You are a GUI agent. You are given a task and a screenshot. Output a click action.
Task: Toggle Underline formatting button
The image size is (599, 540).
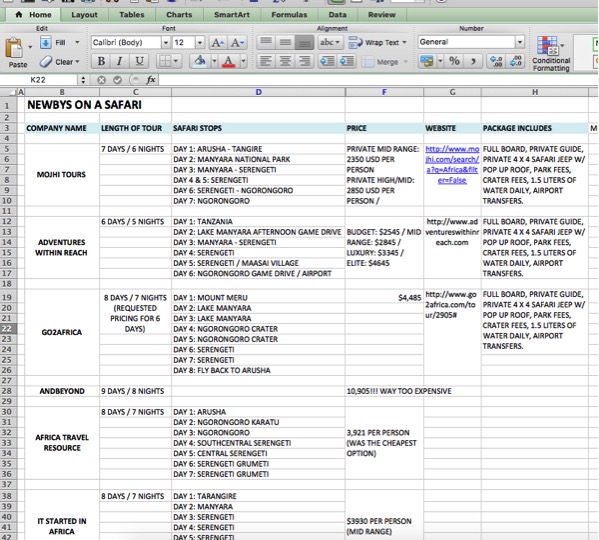click(x=139, y=61)
